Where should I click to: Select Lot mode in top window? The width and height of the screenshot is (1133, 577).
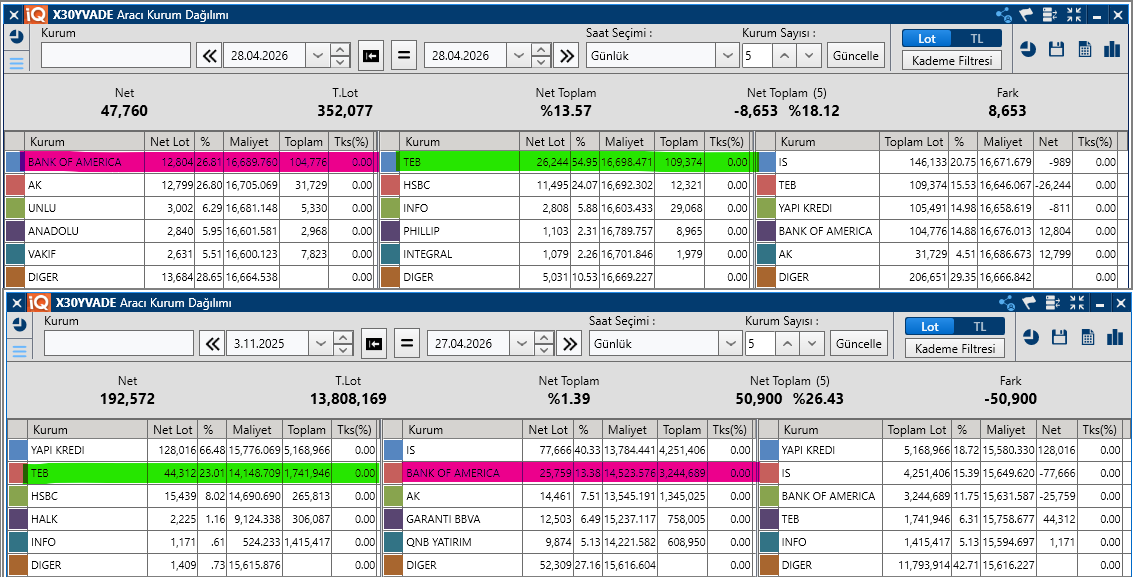pos(927,38)
